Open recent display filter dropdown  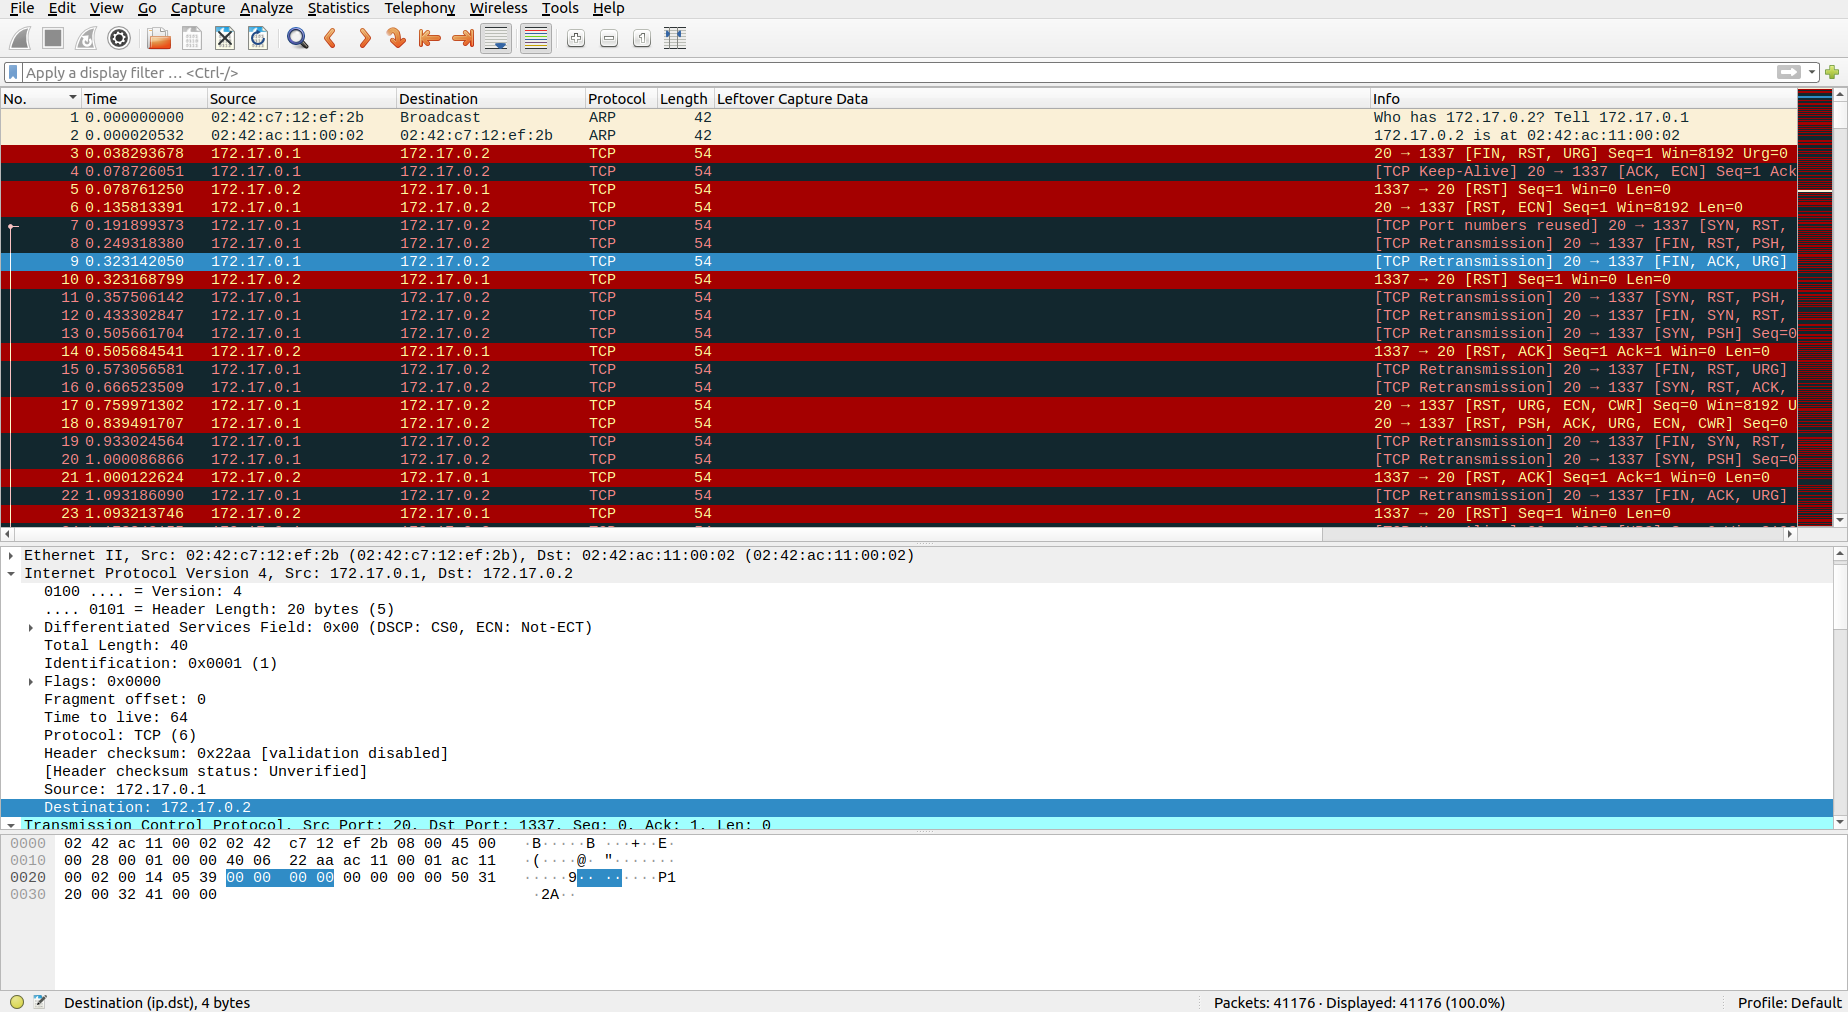[x=1812, y=72]
